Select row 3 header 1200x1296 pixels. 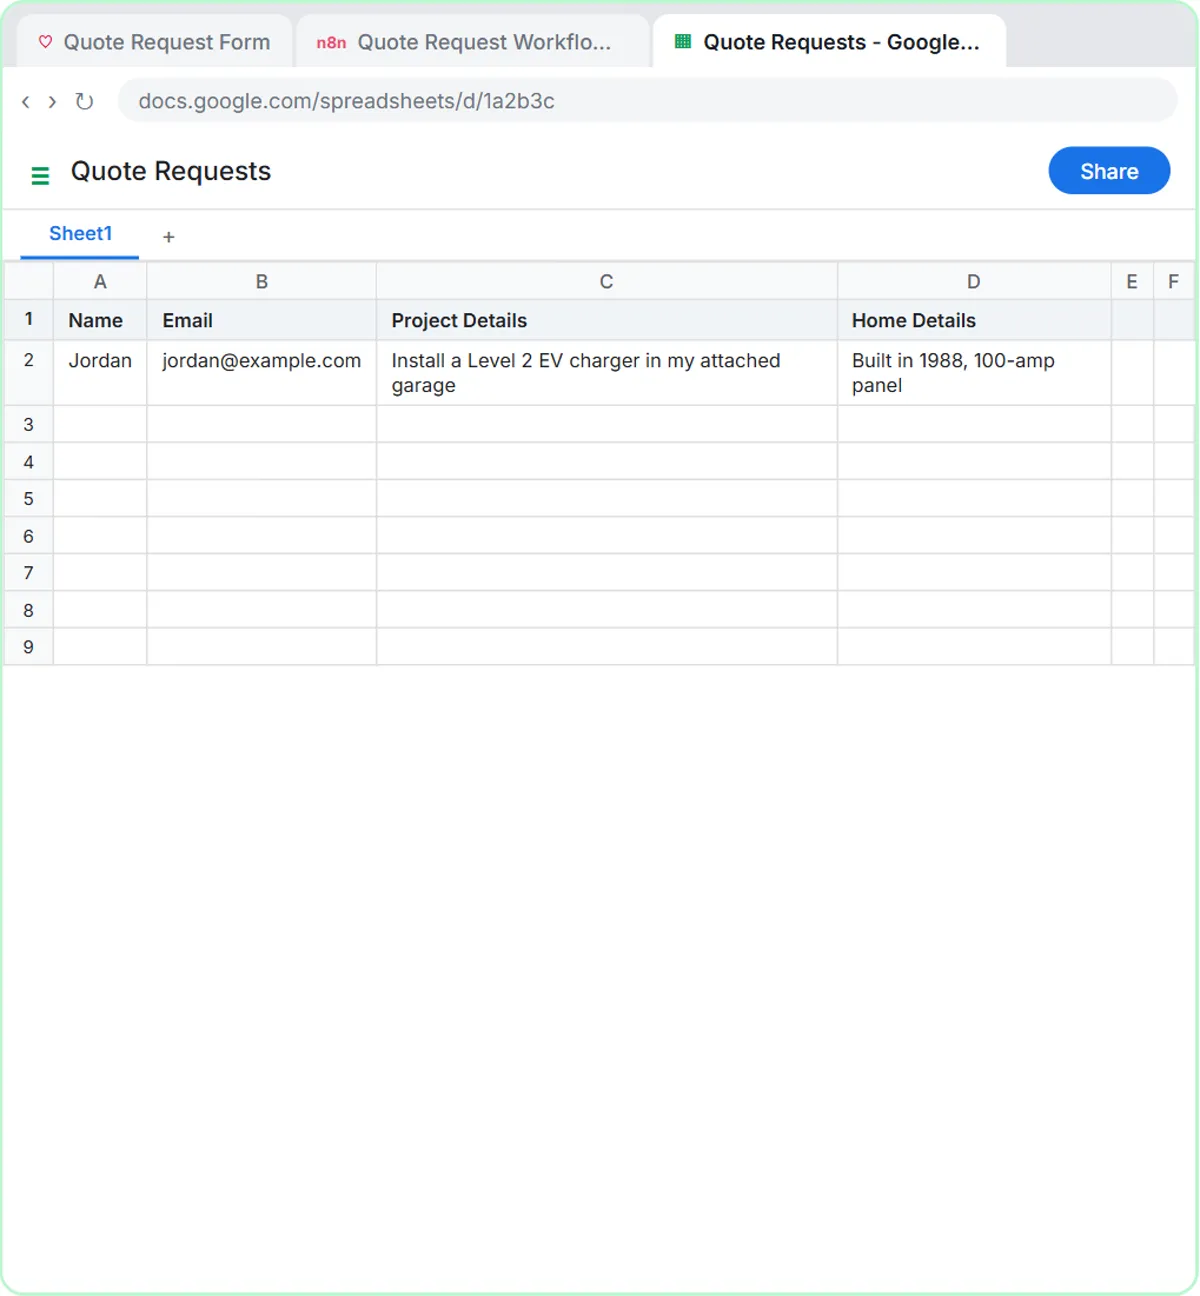(29, 424)
